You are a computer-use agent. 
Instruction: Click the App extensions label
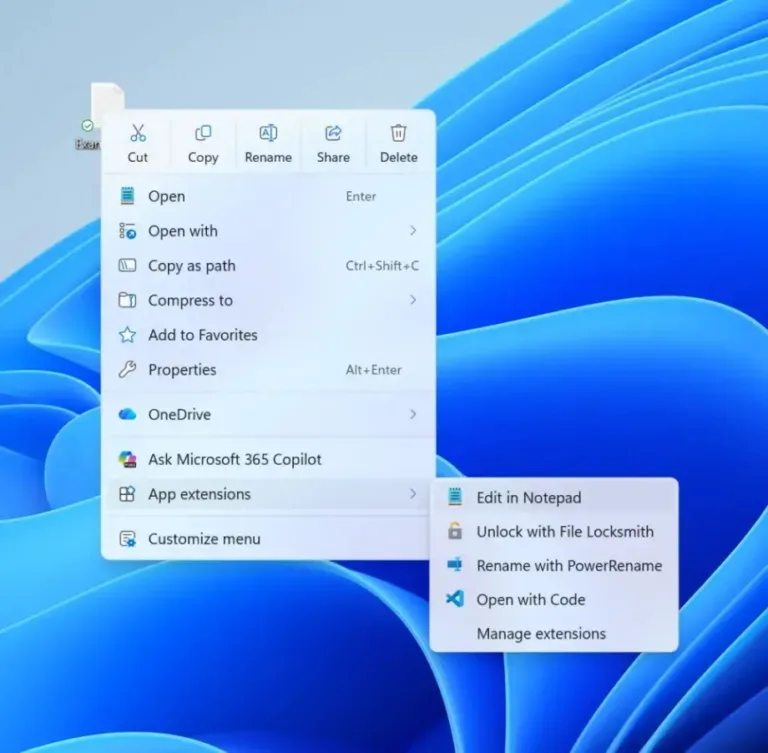click(x=199, y=494)
